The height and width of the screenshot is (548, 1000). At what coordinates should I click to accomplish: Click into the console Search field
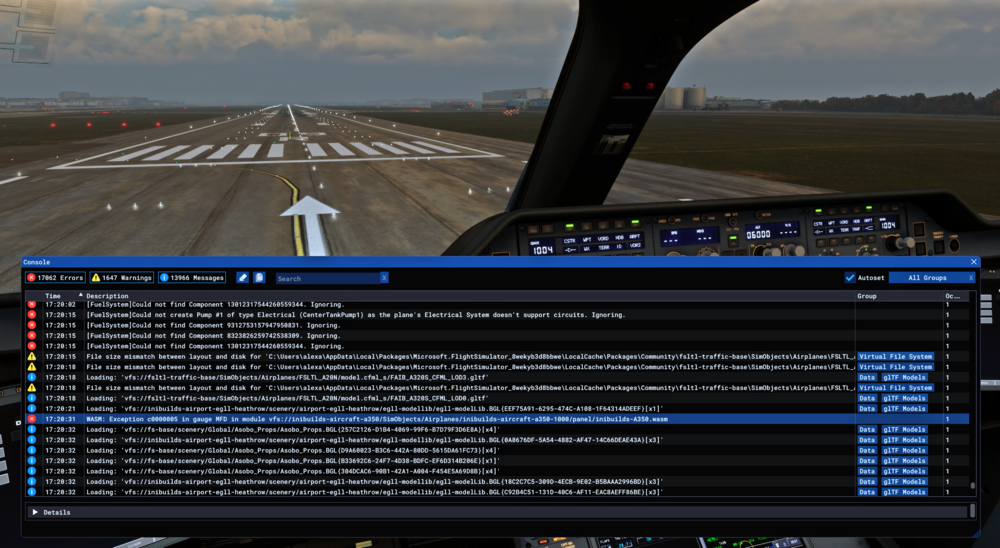[328, 278]
